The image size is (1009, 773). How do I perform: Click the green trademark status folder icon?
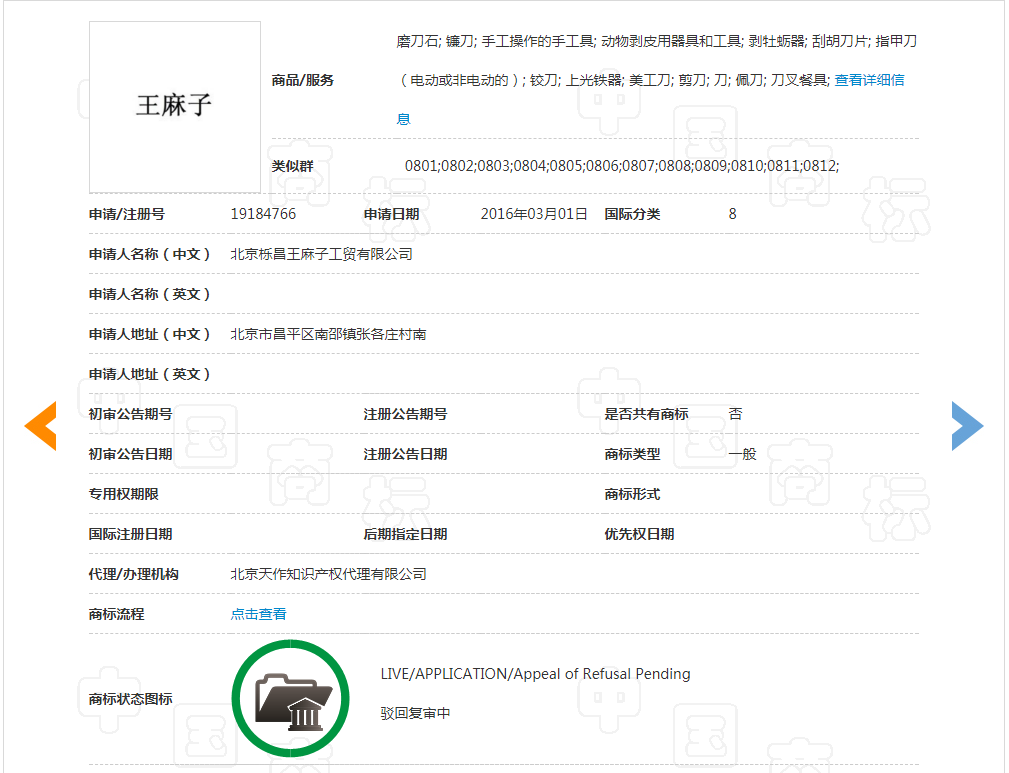coord(291,698)
